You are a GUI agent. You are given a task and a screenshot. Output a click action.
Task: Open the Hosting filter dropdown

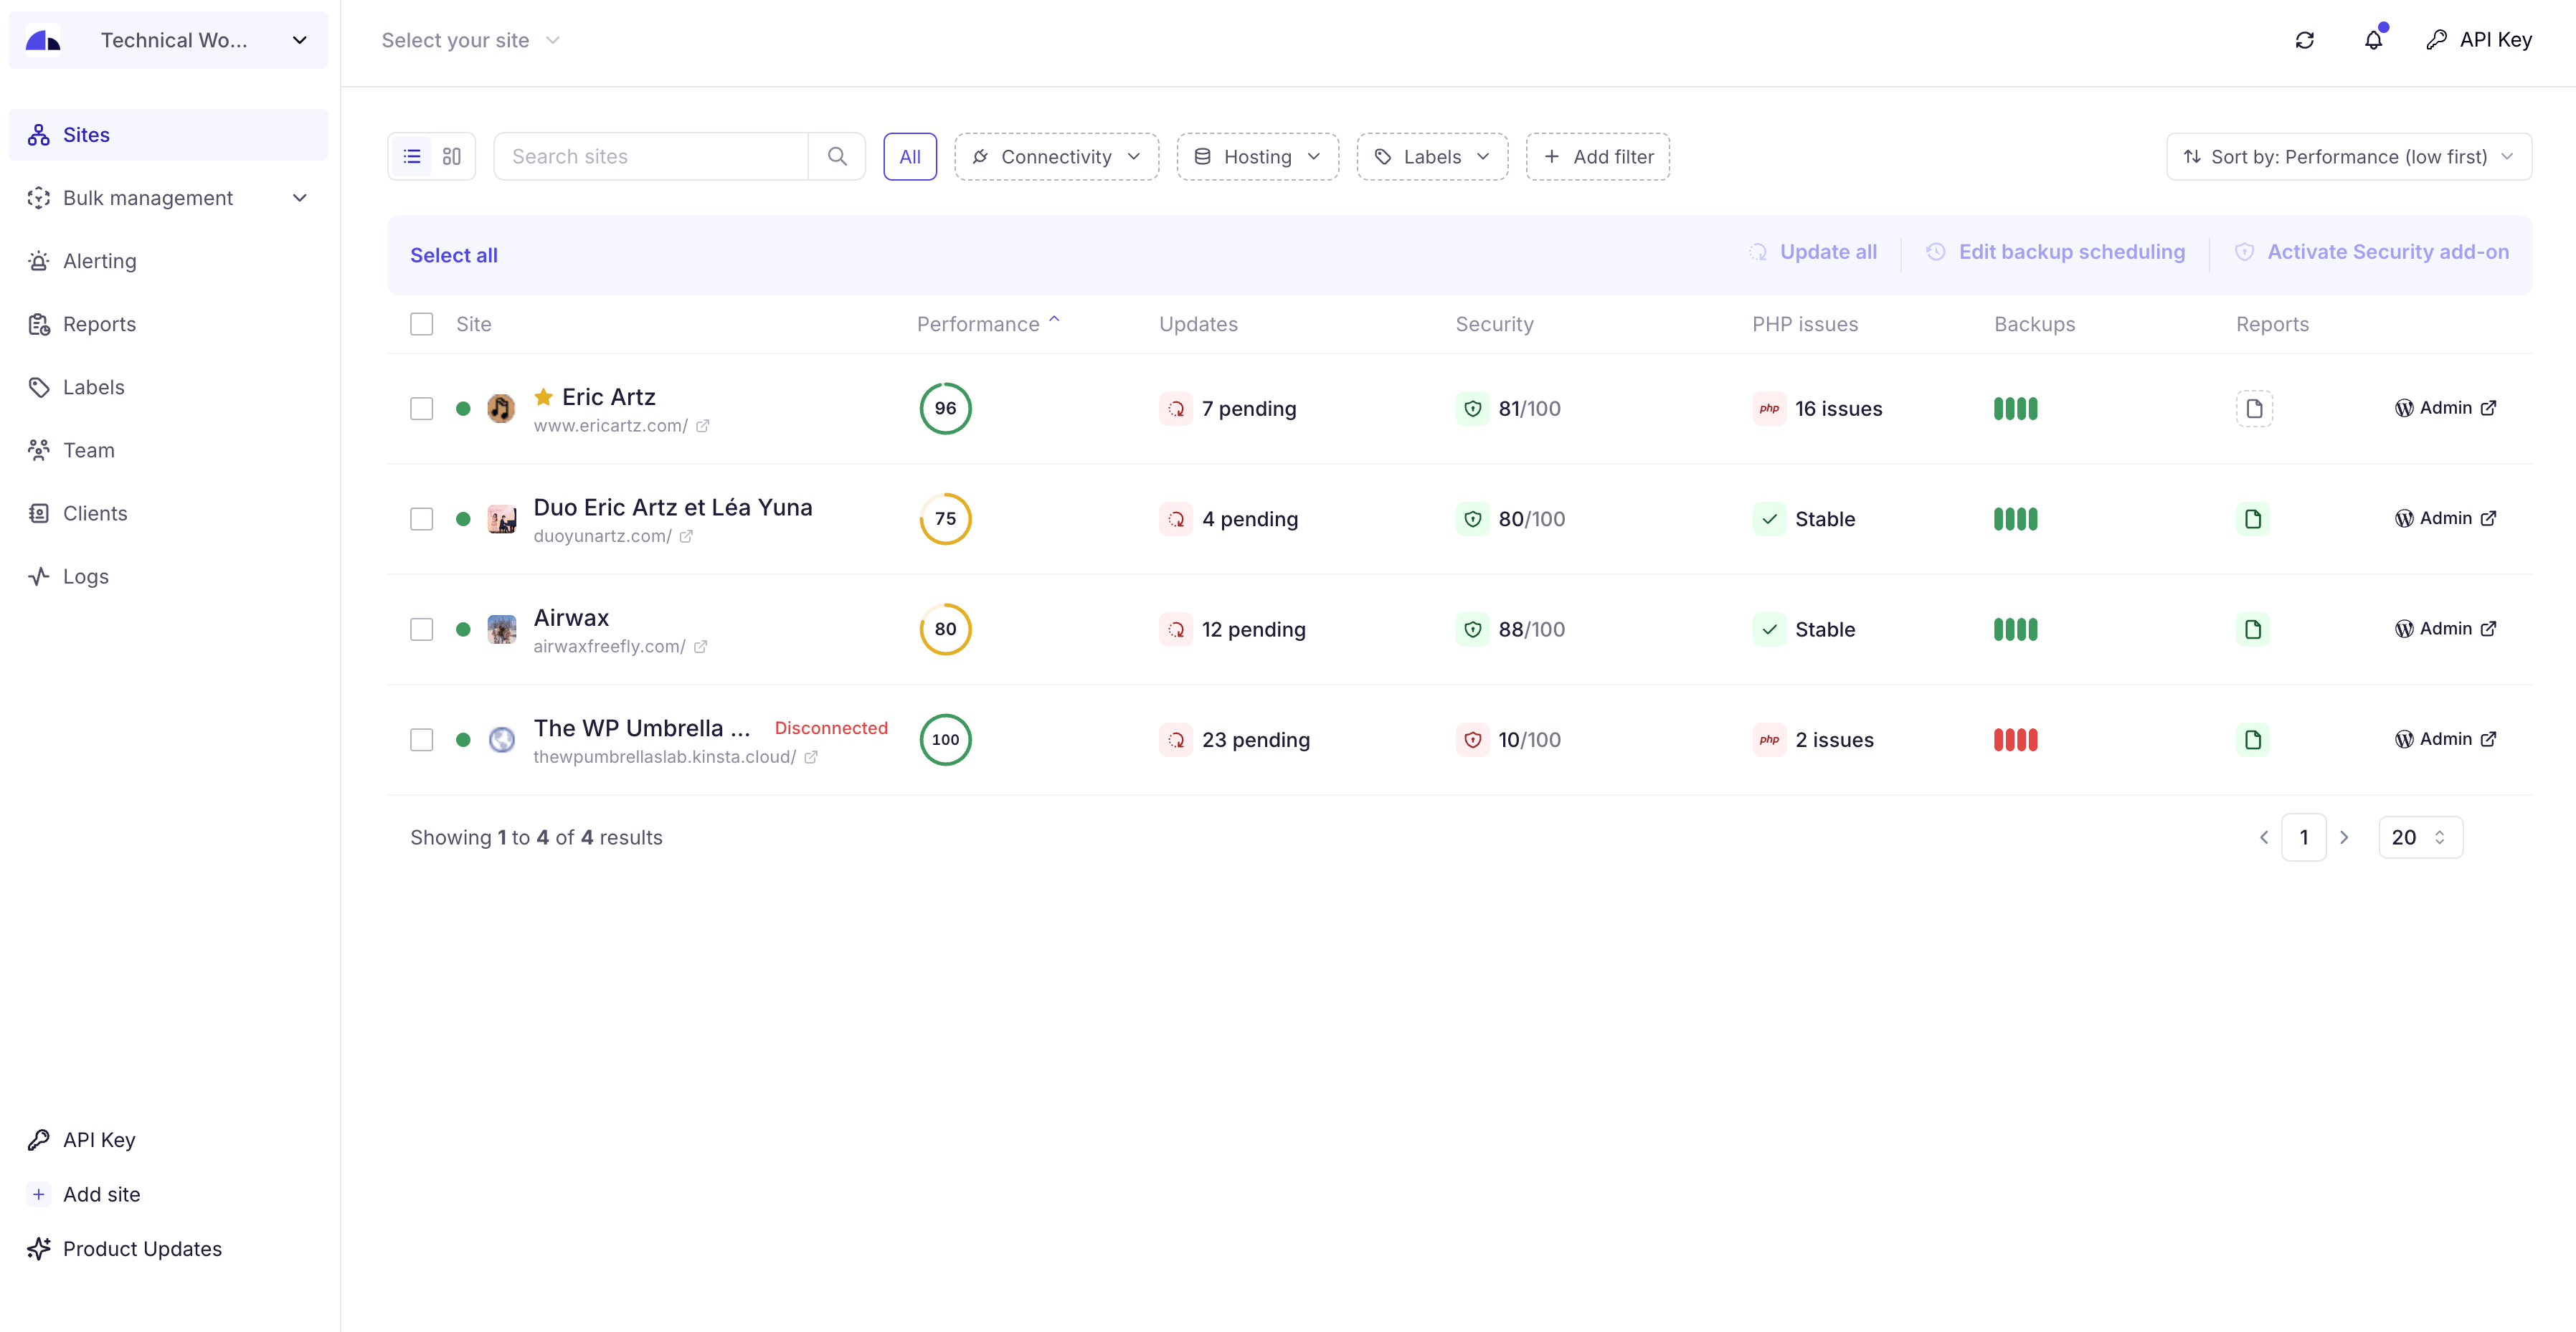[x=1257, y=157]
